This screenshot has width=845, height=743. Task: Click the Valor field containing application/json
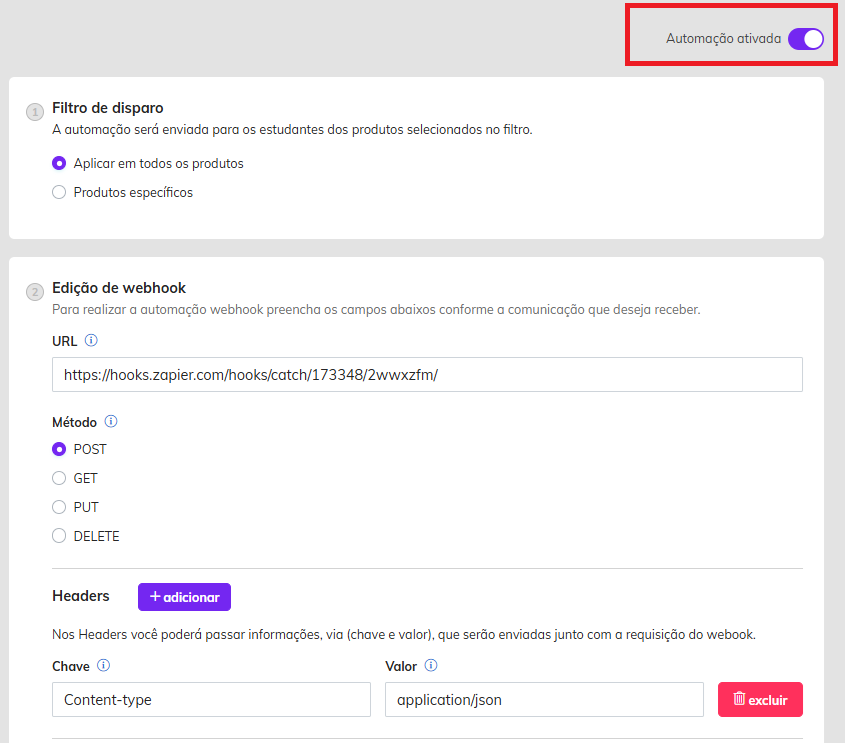tap(544, 700)
